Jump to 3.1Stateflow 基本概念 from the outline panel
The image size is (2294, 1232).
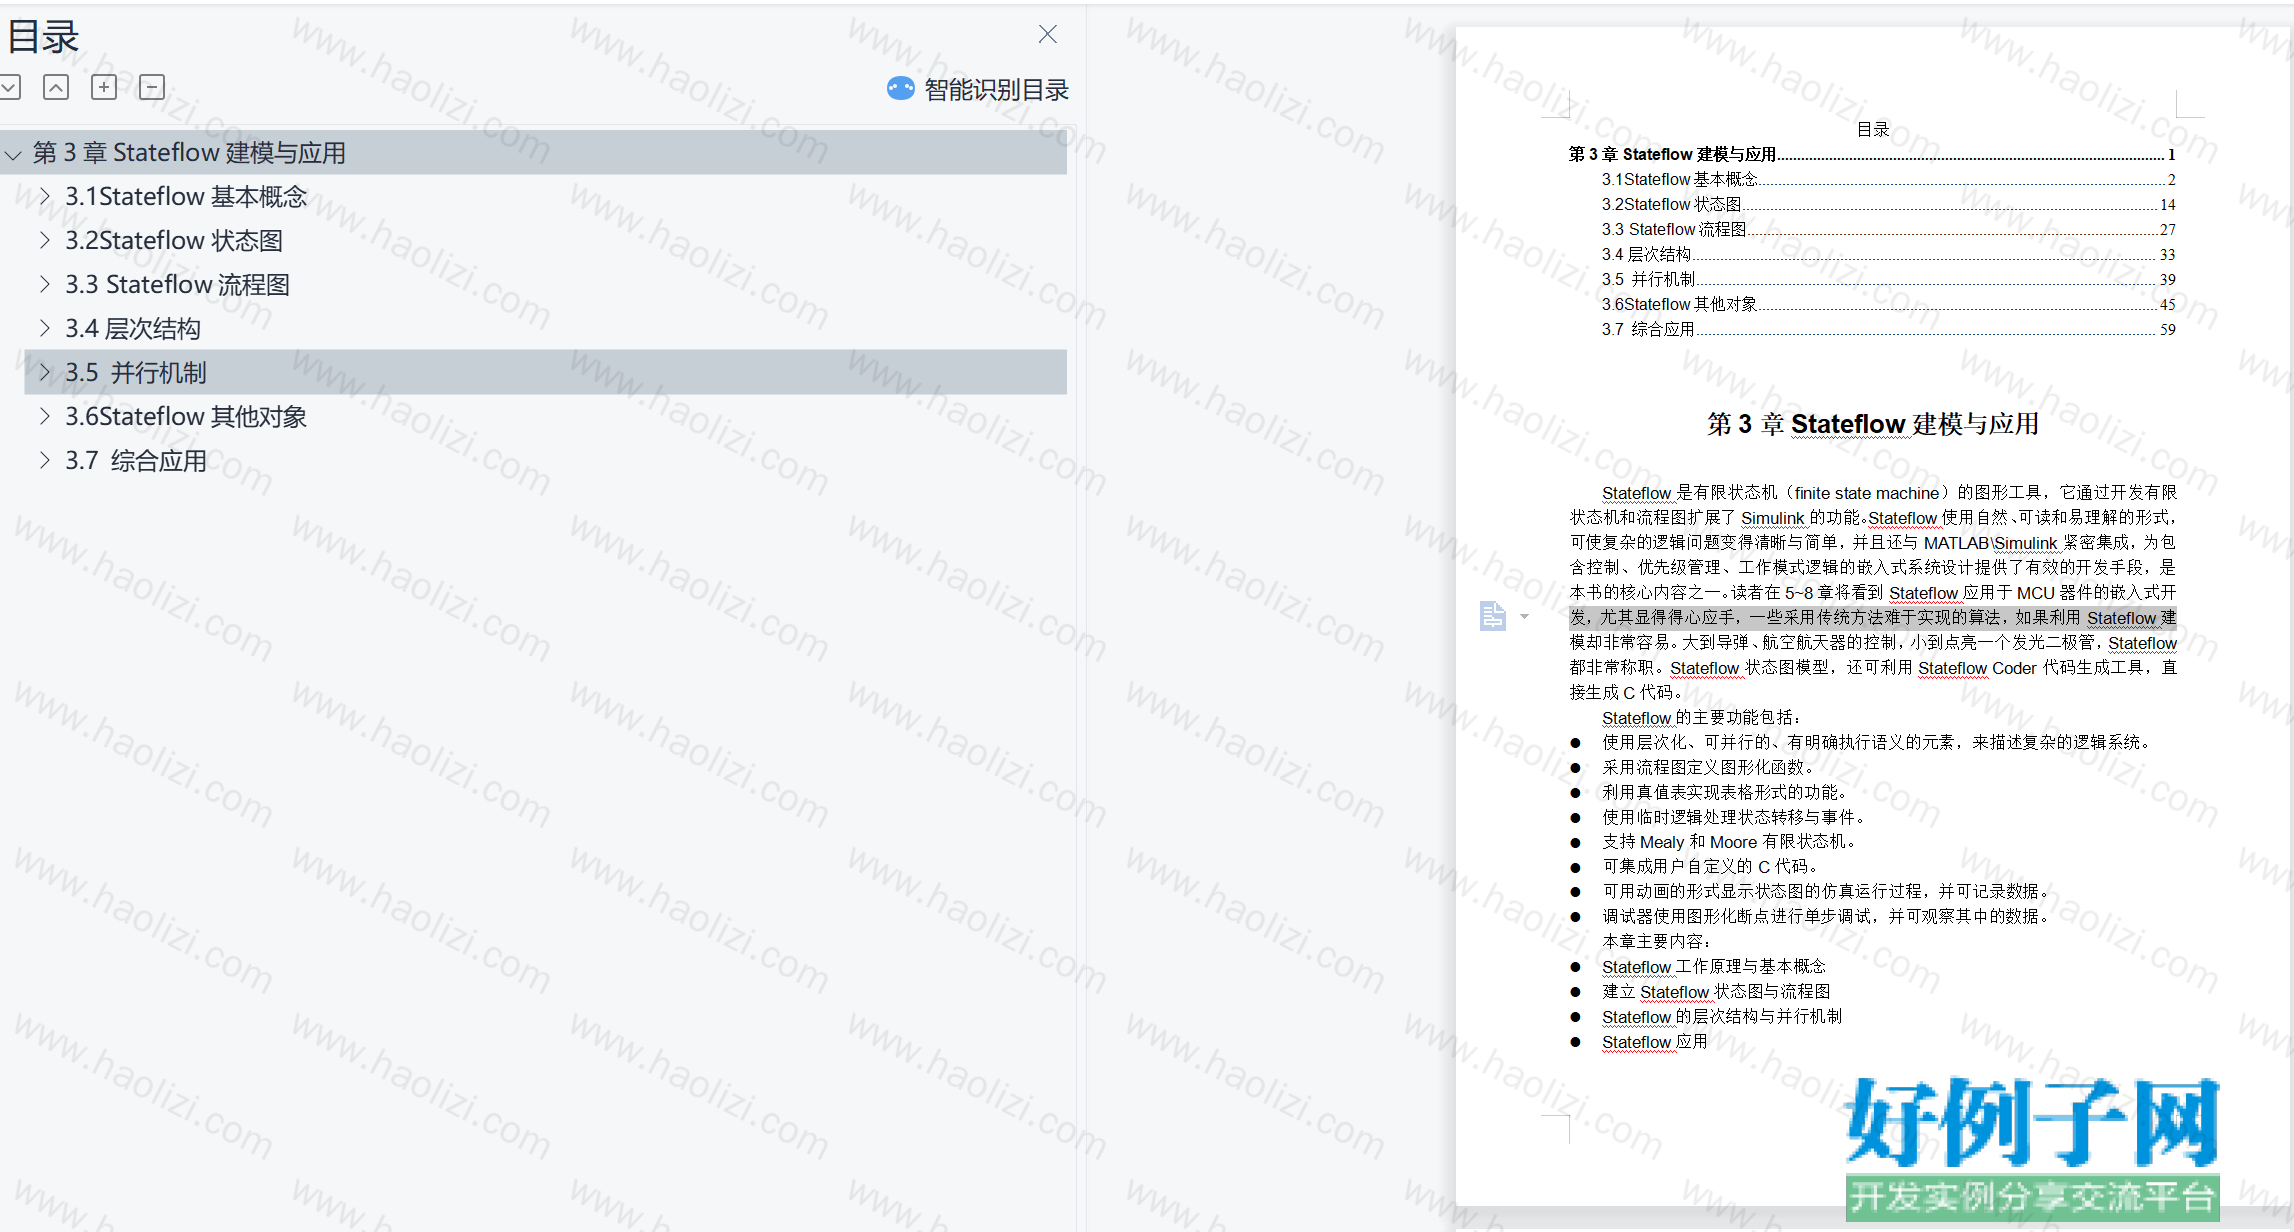click(x=186, y=197)
